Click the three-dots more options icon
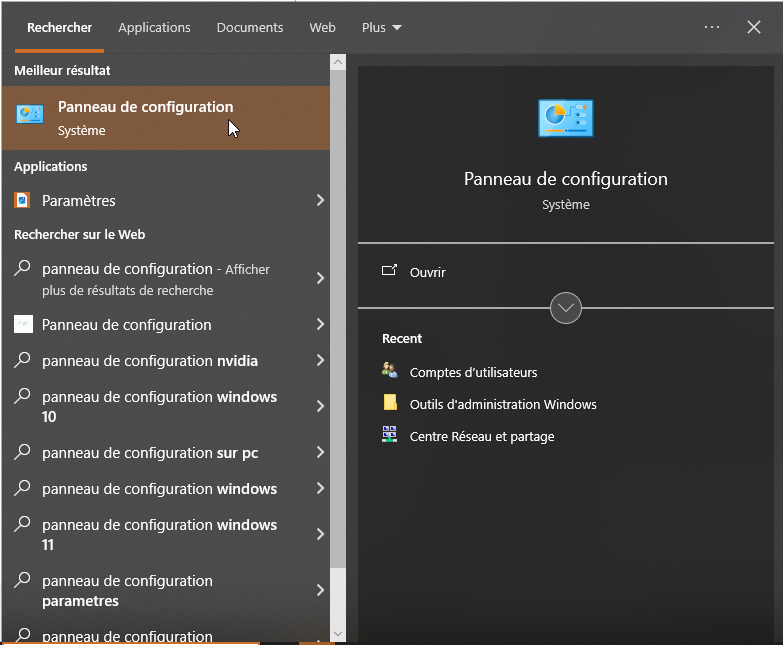 pyautogui.click(x=711, y=27)
